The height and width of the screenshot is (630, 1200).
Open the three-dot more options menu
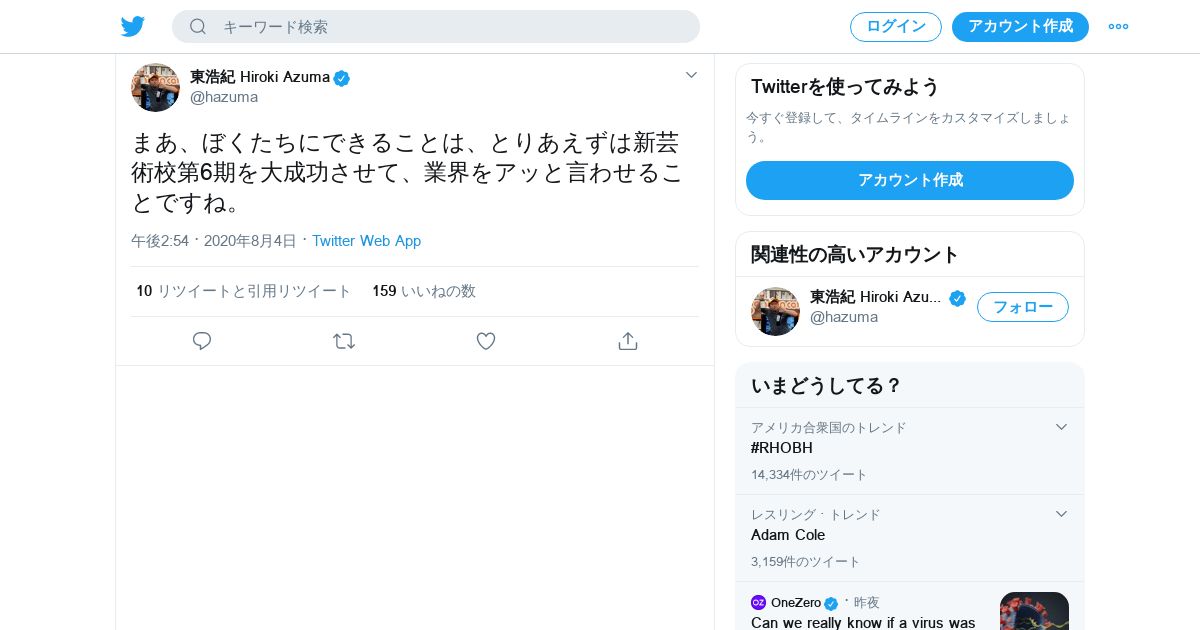[x=1118, y=27]
